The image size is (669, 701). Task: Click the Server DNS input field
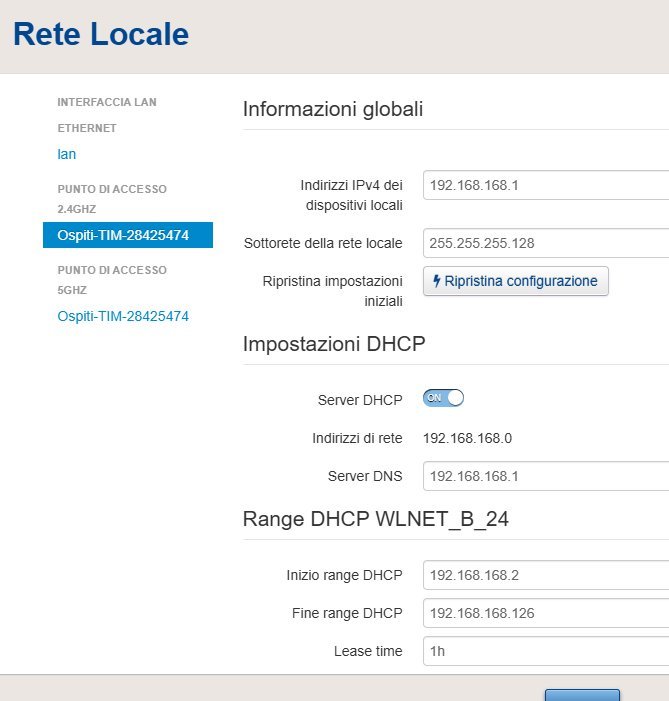pyautogui.click(x=545, y=476)
